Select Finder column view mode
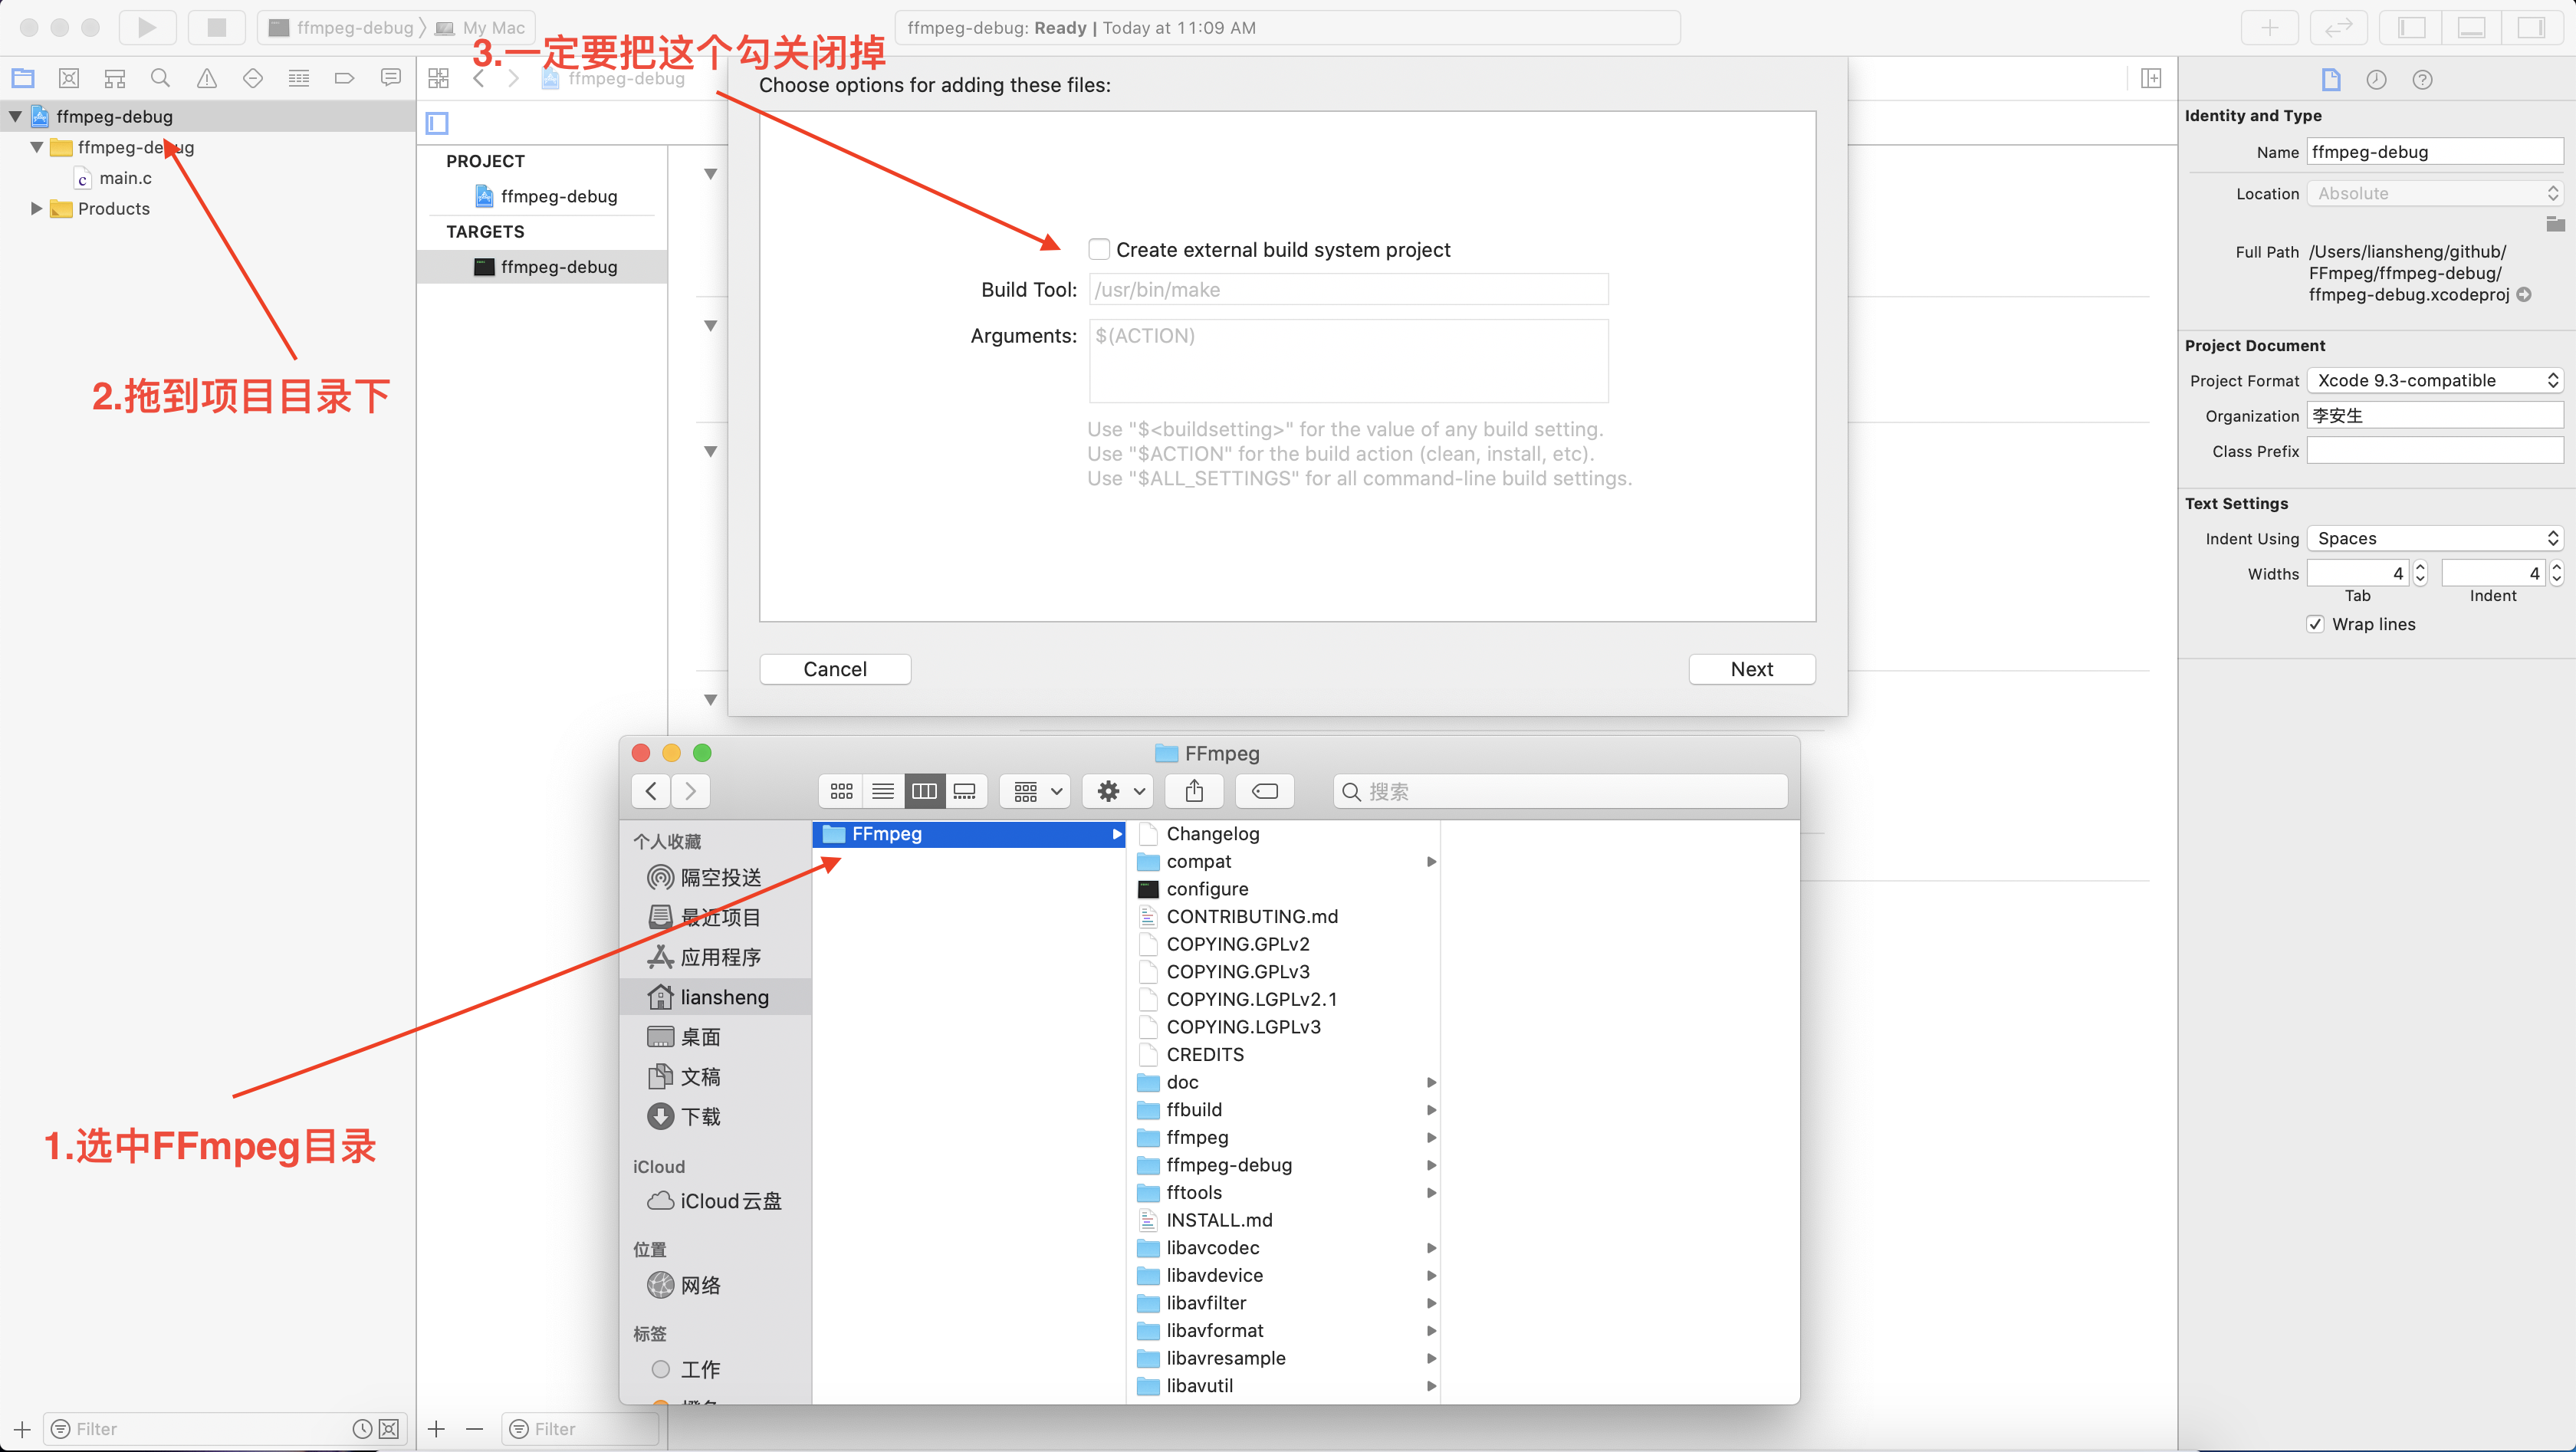 (924, 791)
